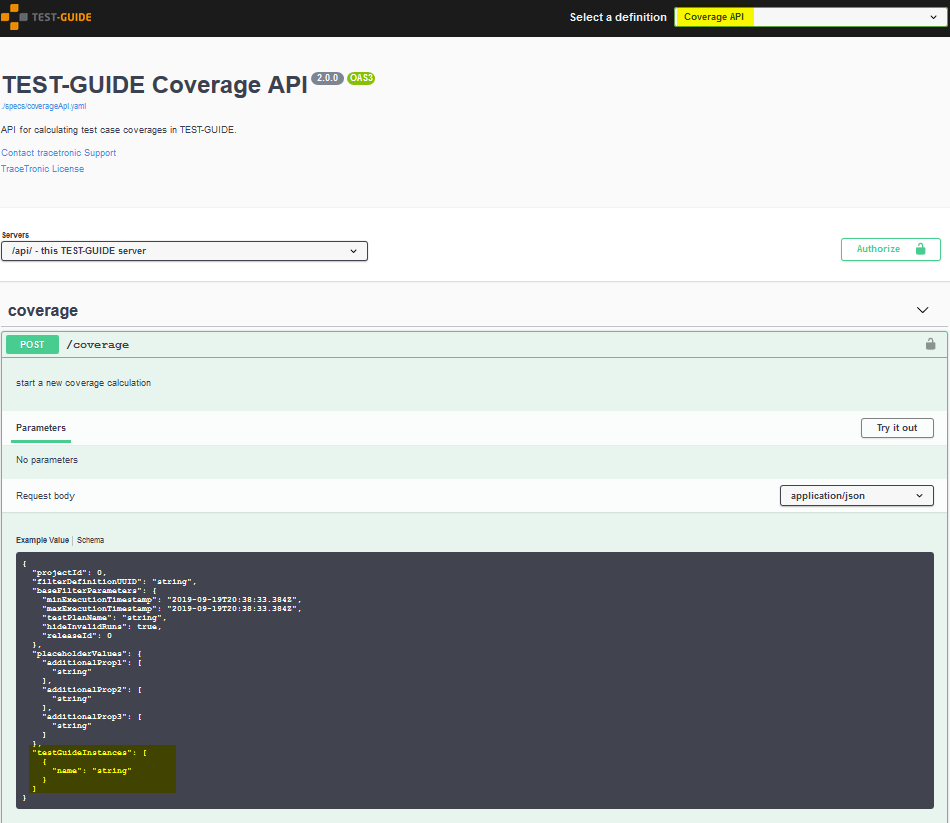Screen dimensions: 950x823
Task: Click the /coverage endpoint path
Action: [98, 343]
